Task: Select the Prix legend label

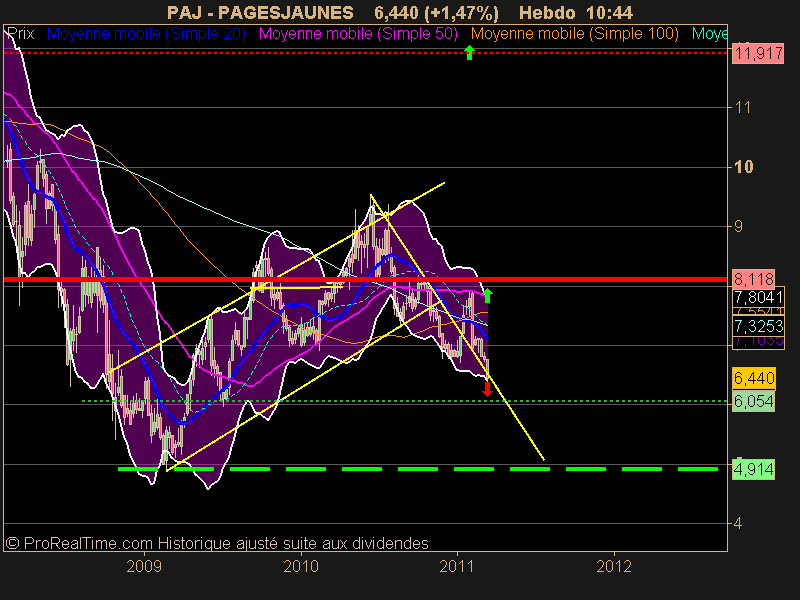Action: tap(21, 34)
